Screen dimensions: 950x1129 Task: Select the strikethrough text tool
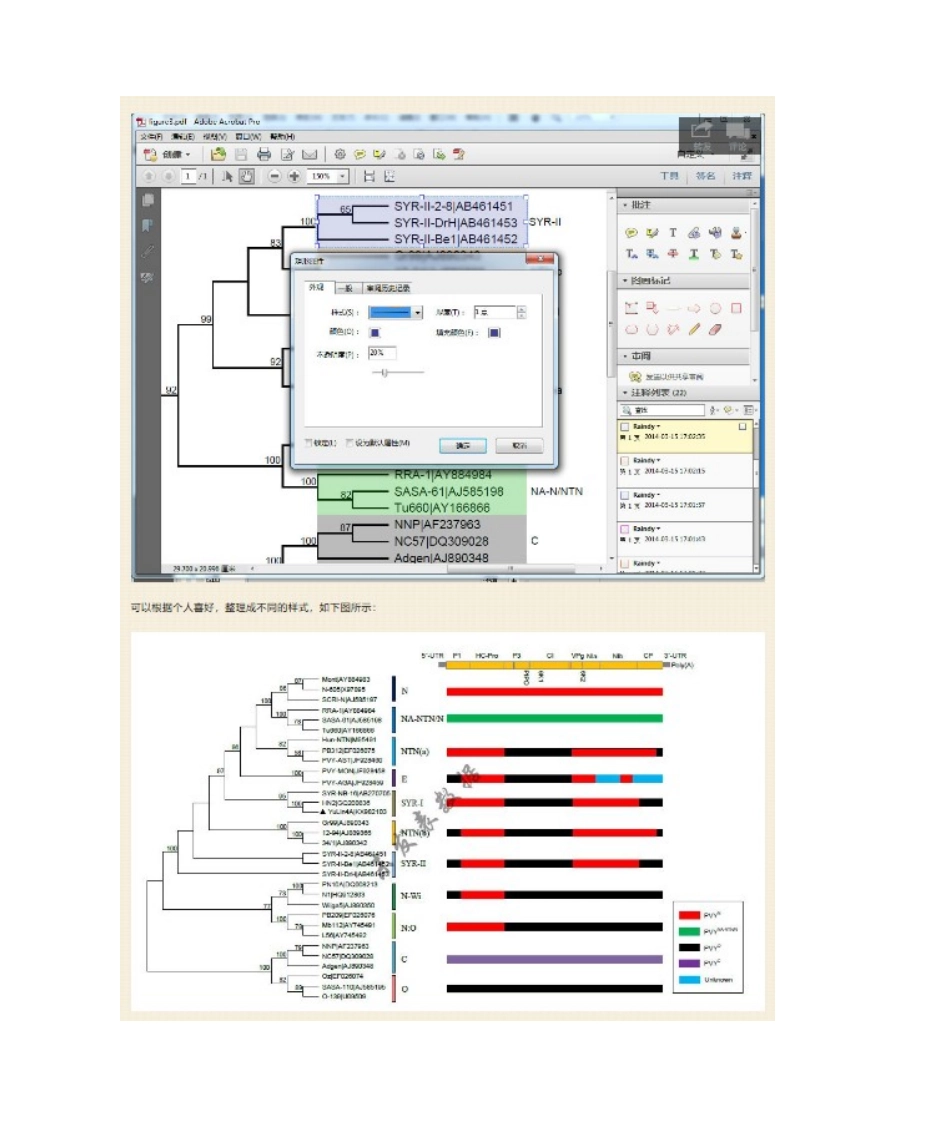point(673,254)
